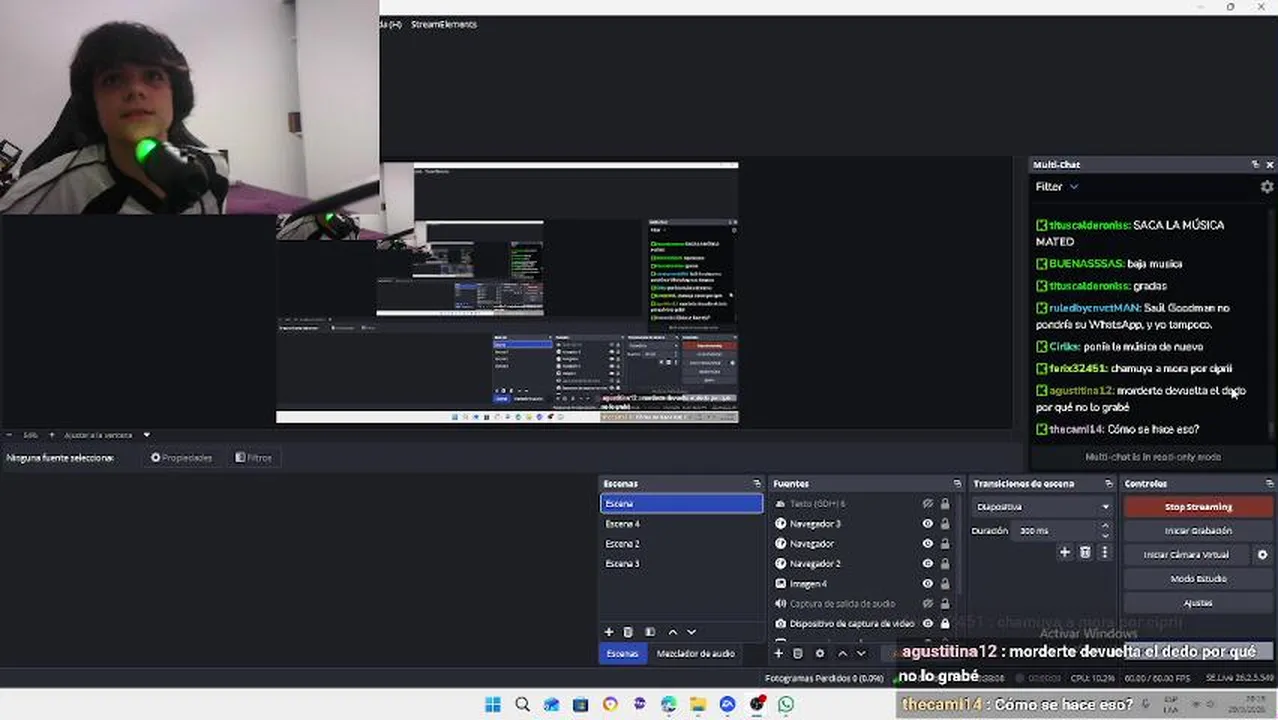The height and width of the screenshot is (720, 1278).
Task: Delete transition with trash icon
Action: pos(1085,552)
